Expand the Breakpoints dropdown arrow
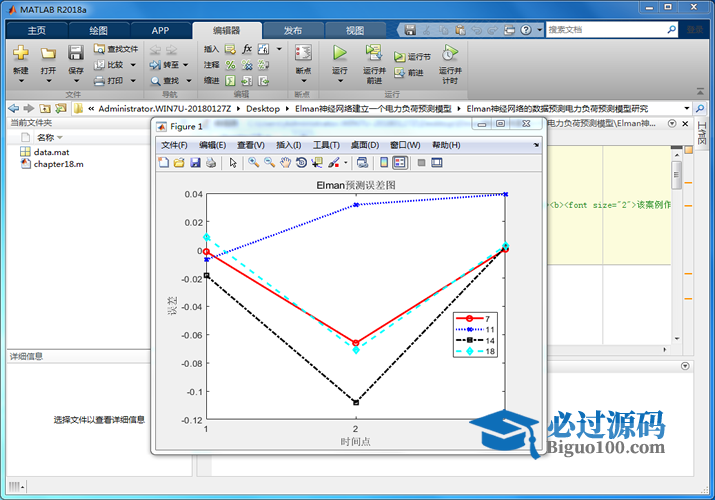The width and height of the screenshot is (715, 500). point(304,81)
